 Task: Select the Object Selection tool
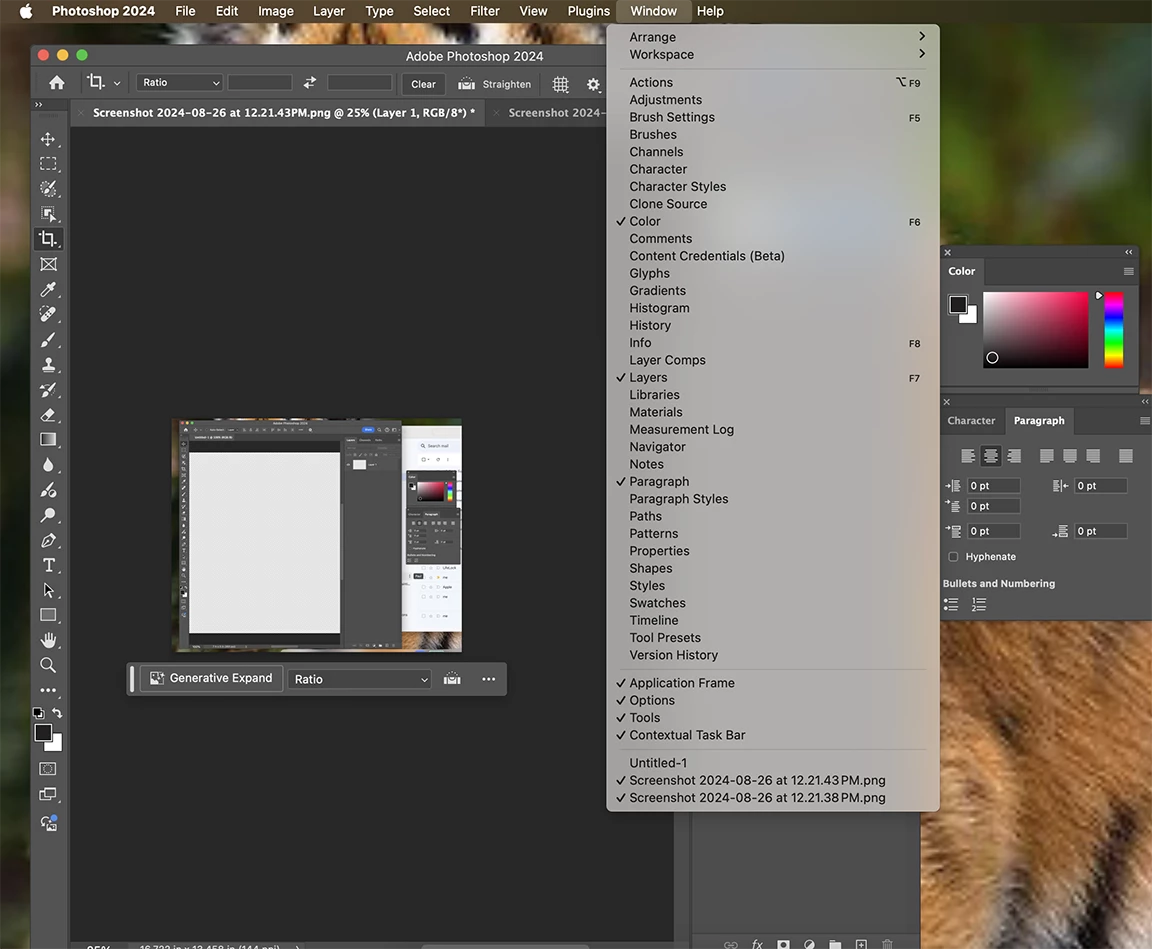coord(48,214)
